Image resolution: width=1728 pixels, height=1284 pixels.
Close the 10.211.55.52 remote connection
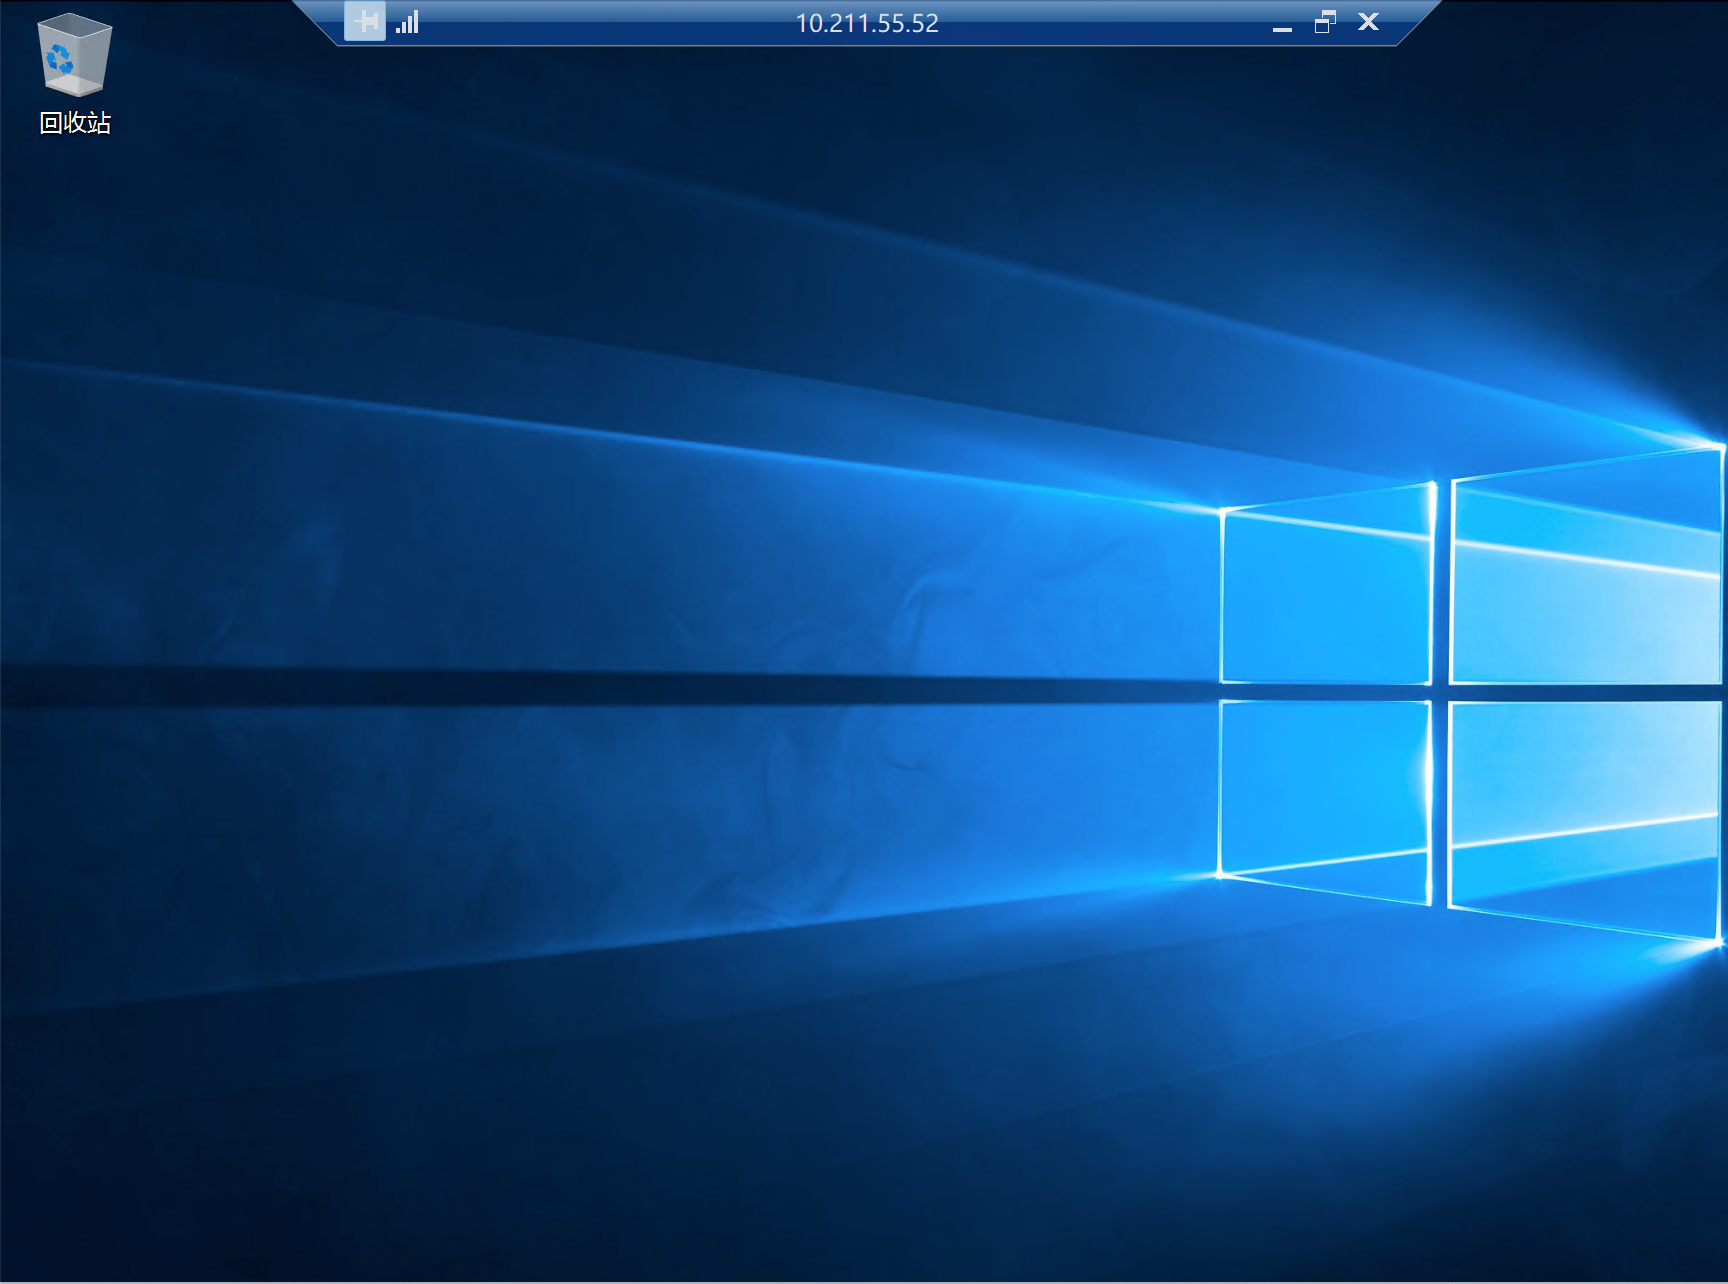[x=1368, y=22]
